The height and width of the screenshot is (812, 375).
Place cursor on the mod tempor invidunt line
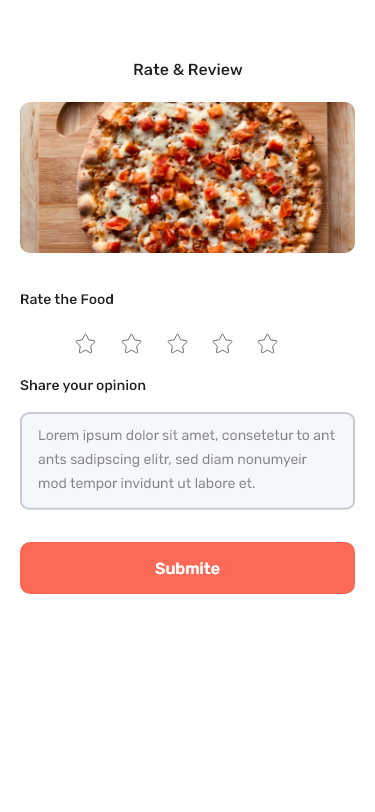[147, 484]
